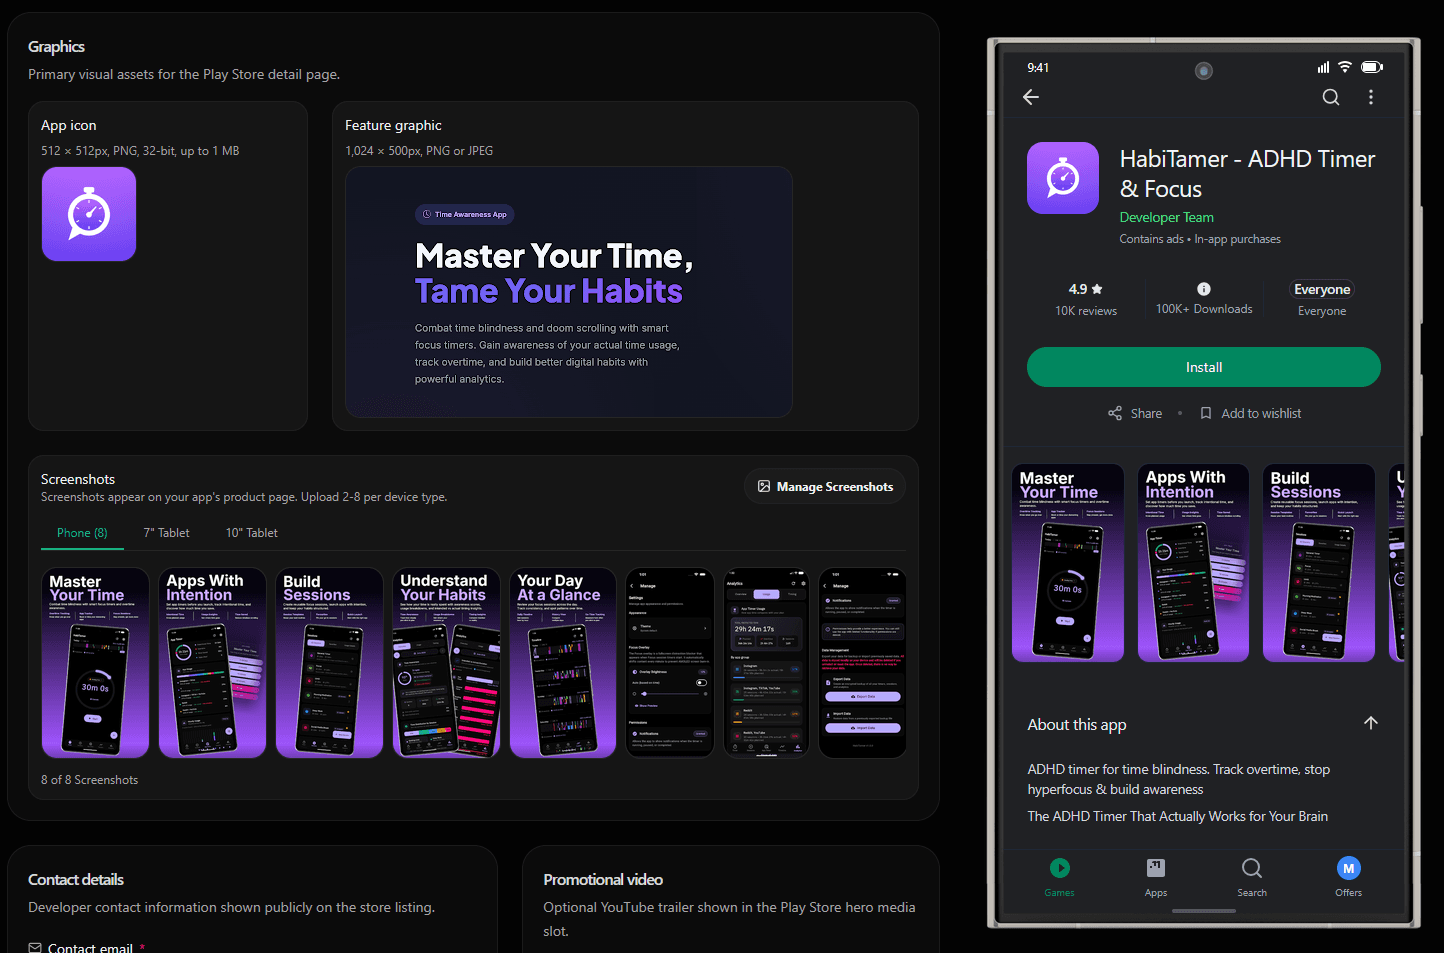Click the Share icon in phone preview

pyautogui.click(x=1115, y=413)
